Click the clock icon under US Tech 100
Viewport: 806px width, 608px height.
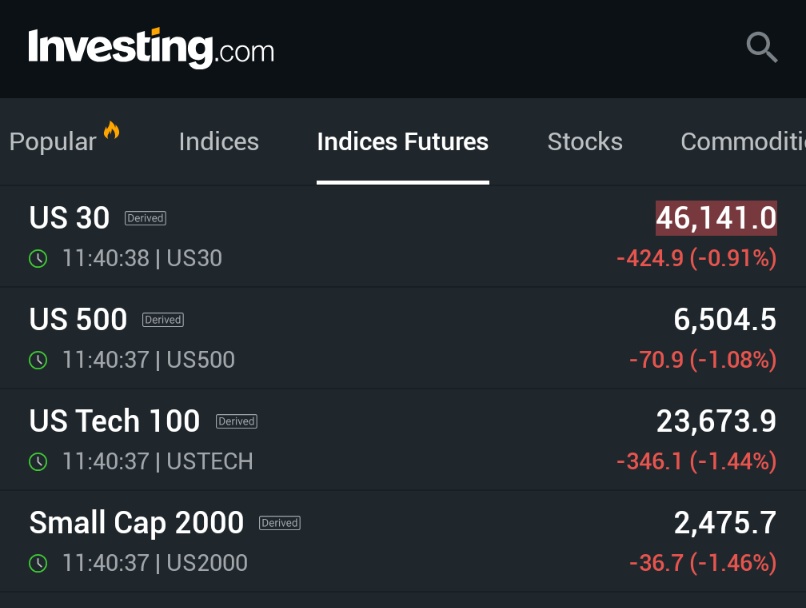pyautogui.click(x=38, y=462)
